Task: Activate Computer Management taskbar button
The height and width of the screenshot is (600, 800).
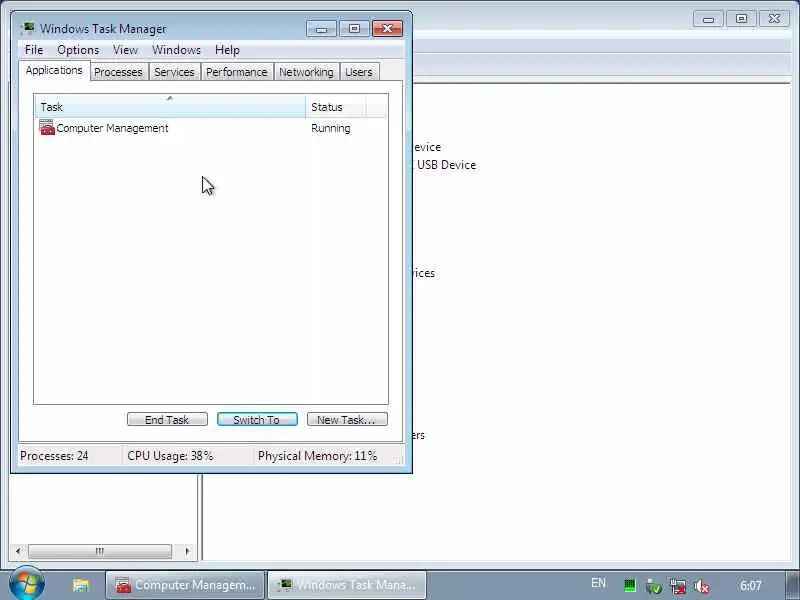Action: pyautogui.click(x=185, y=585)
